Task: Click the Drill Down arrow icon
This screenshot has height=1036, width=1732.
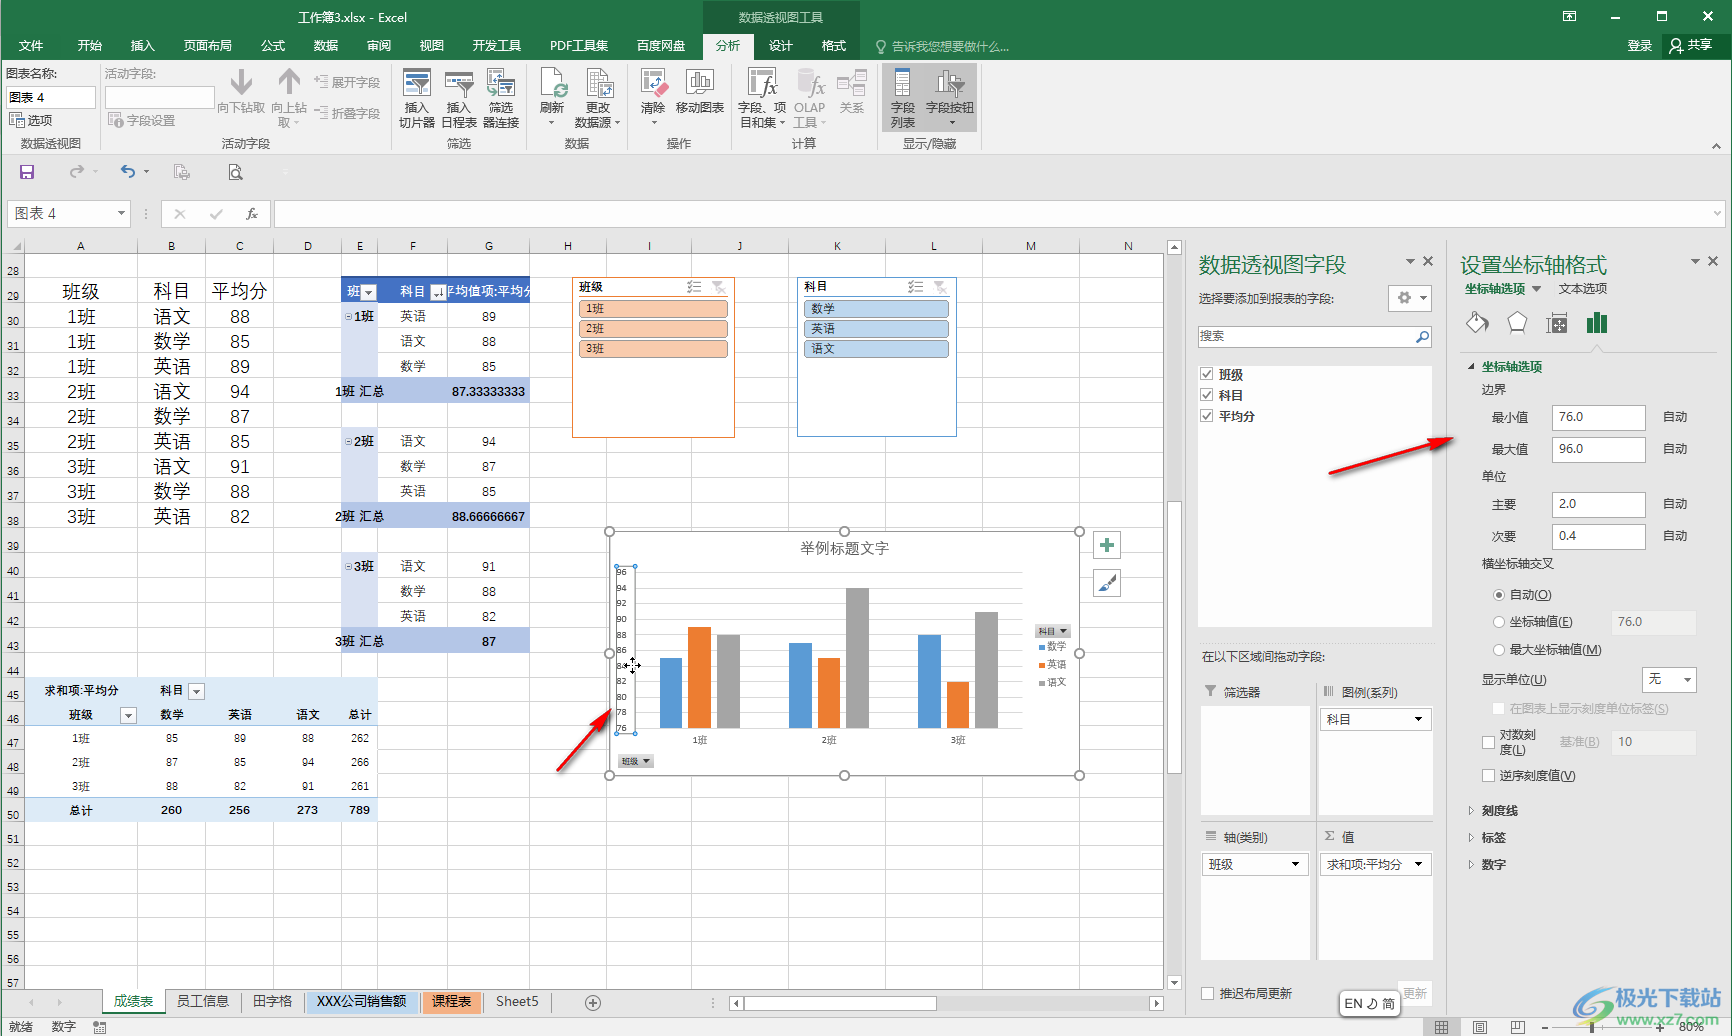Action: [241, 91]
